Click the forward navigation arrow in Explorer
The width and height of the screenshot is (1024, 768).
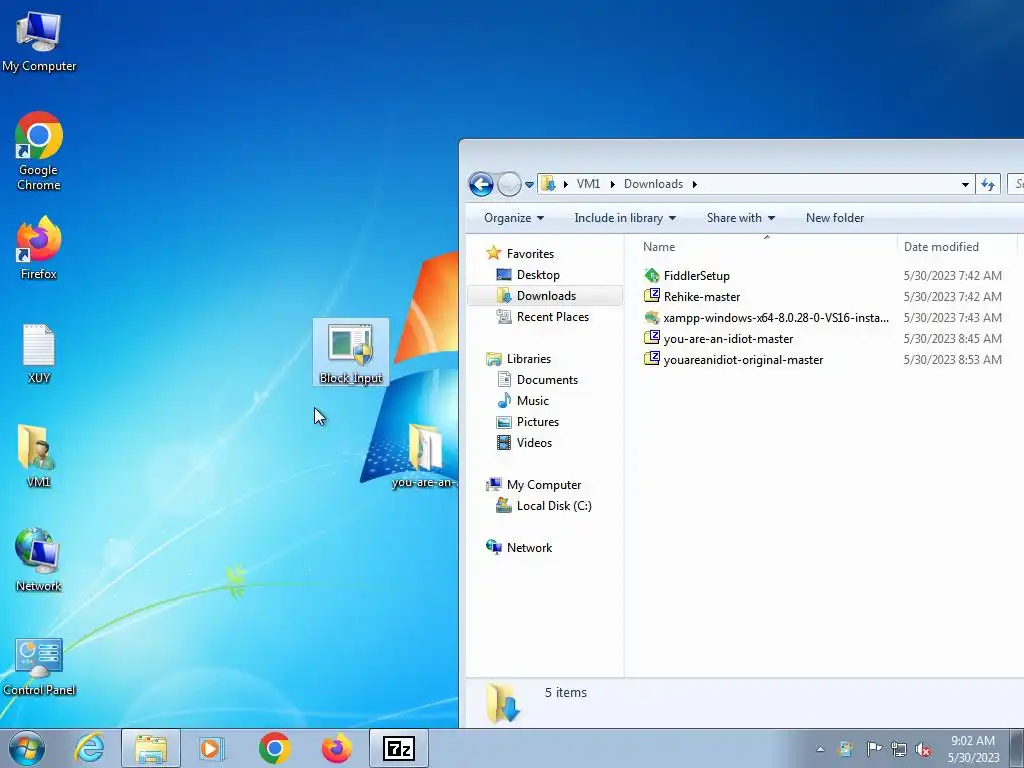[509, 184]
